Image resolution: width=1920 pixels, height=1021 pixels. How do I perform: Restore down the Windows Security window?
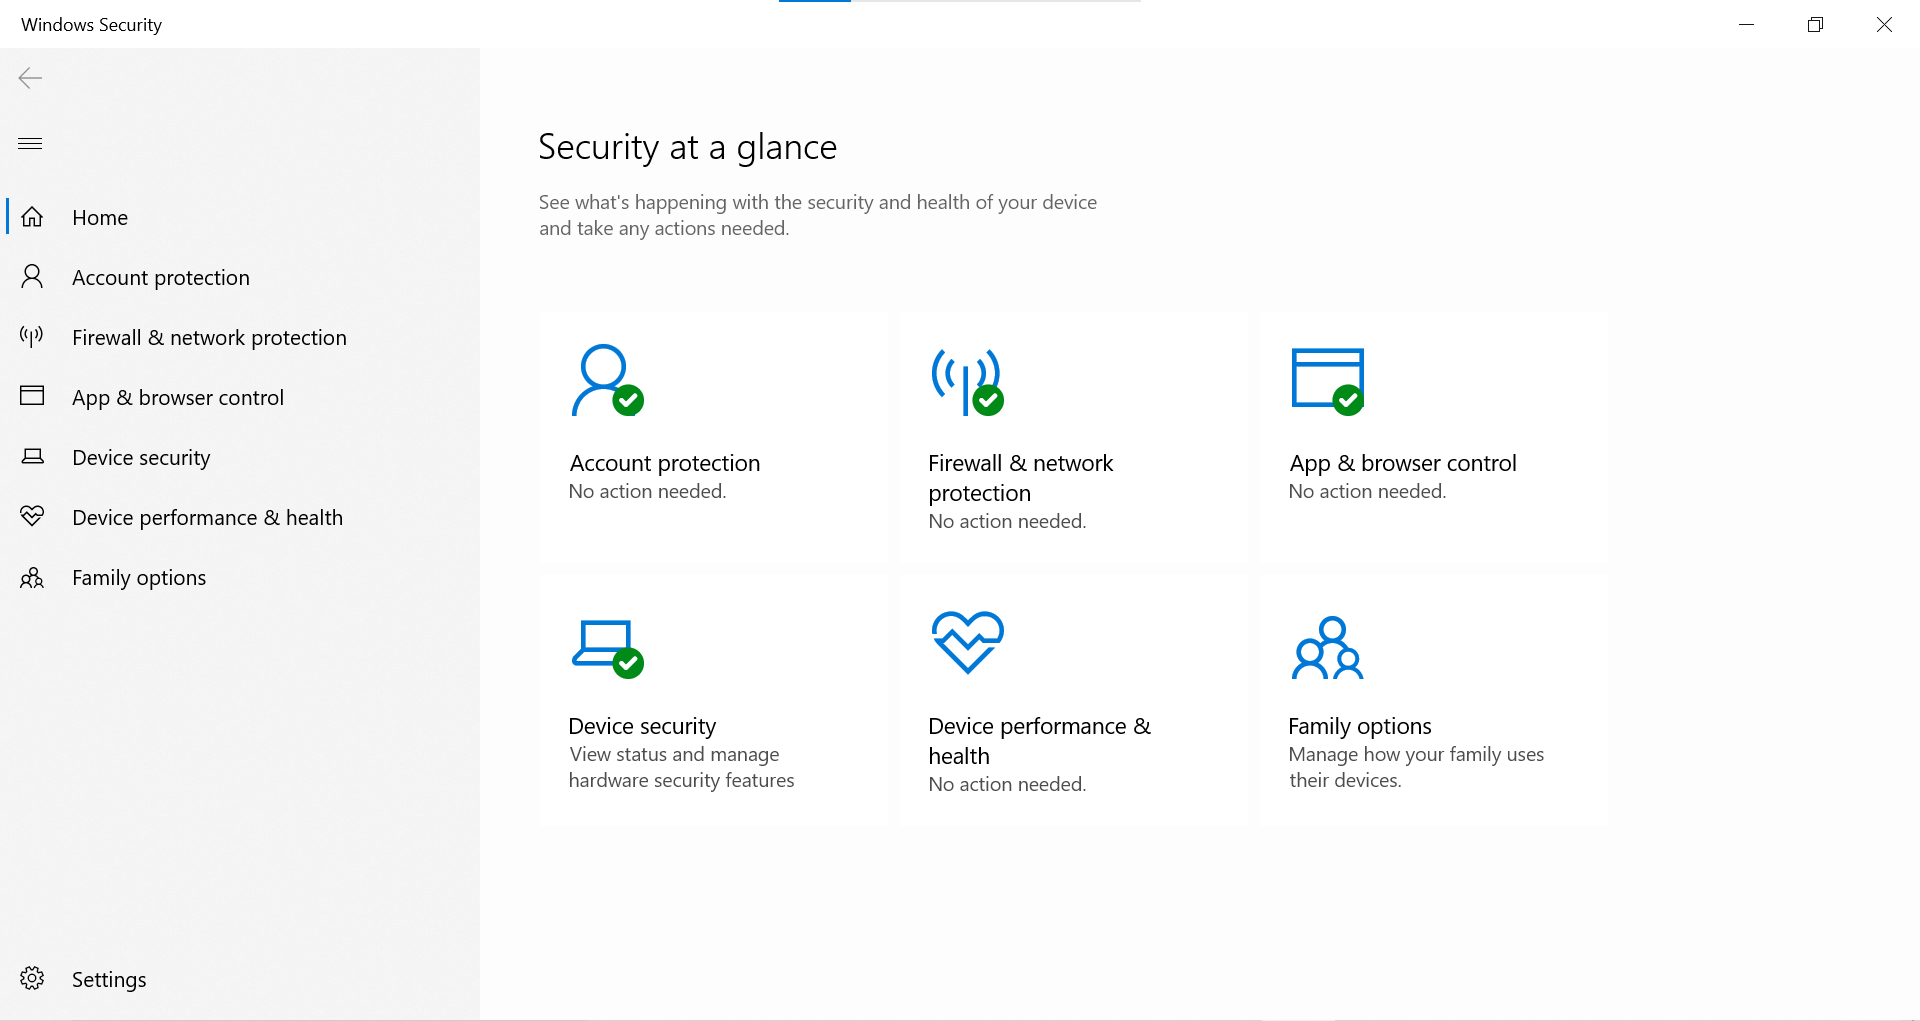(1815, 24)
